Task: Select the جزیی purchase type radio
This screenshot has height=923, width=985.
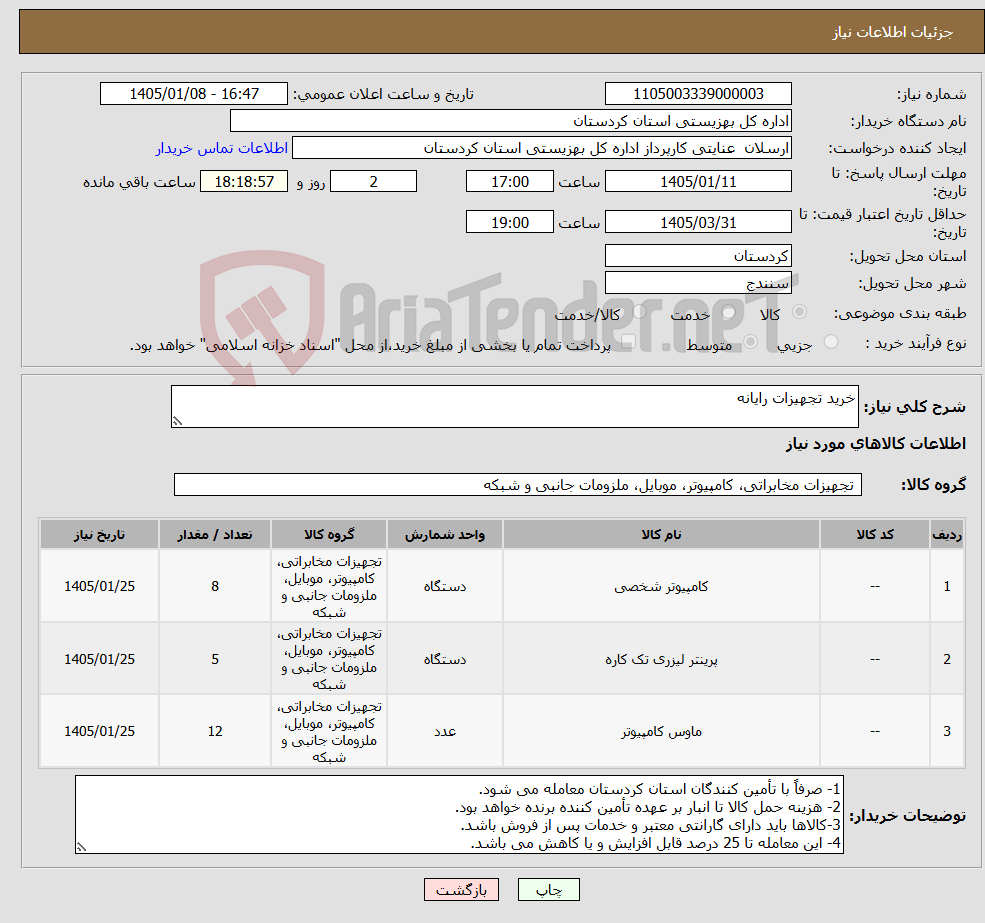Action: (x=831, y=342)
